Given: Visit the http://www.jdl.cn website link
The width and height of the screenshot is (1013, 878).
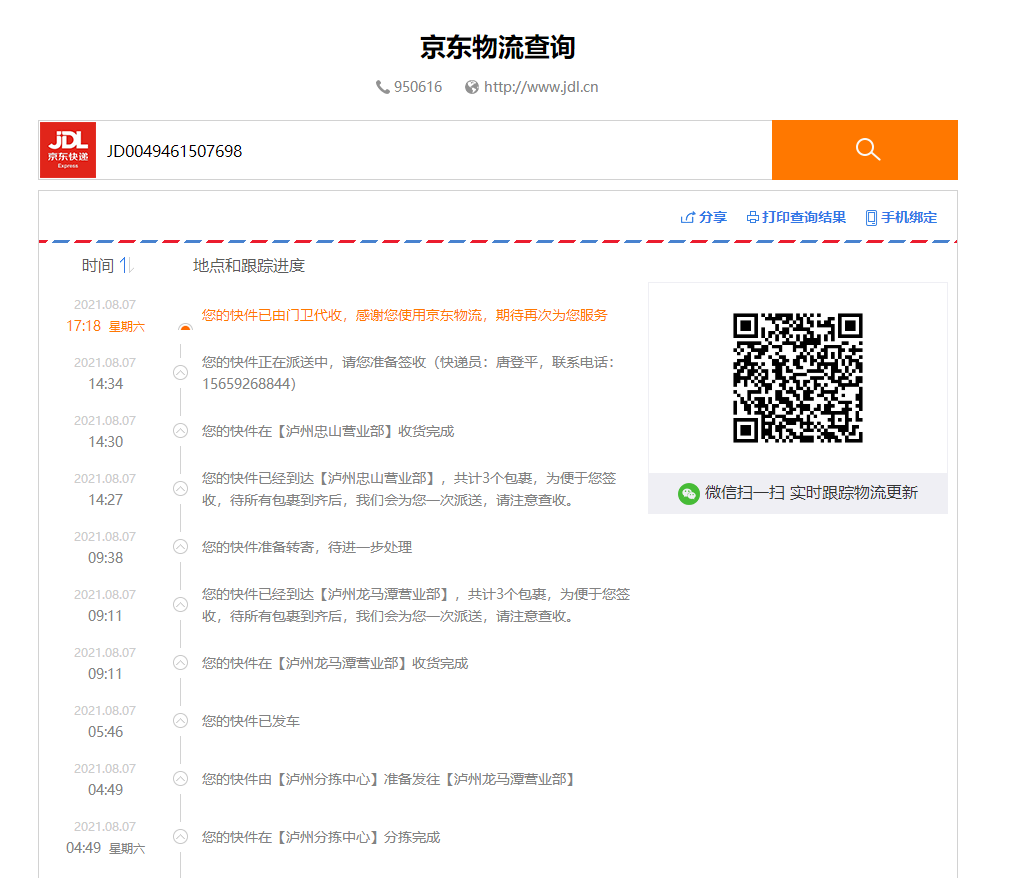Looking at the screenshot, I should point(541,87).
